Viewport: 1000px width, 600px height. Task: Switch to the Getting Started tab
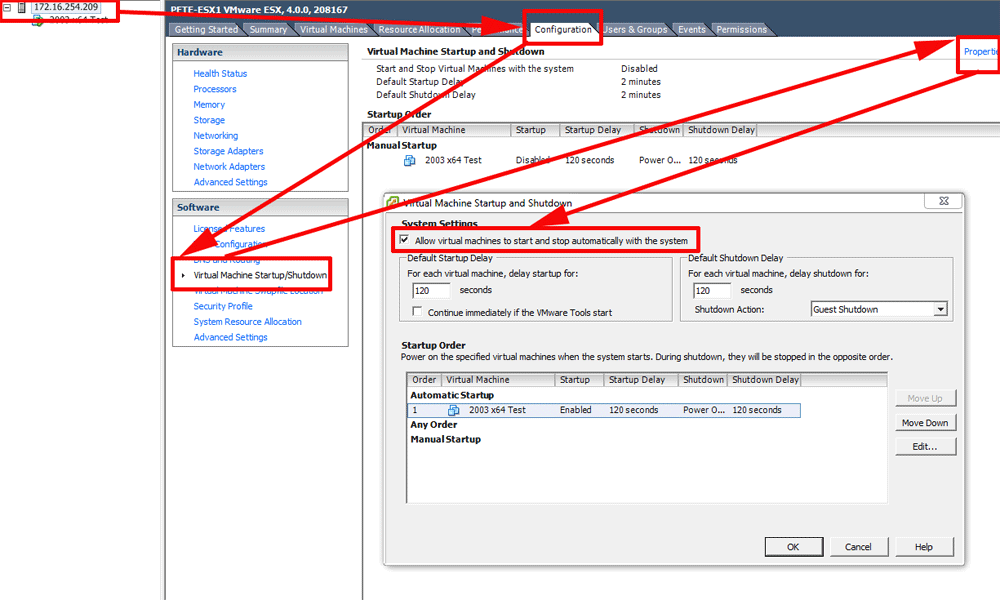pos(206,29)
